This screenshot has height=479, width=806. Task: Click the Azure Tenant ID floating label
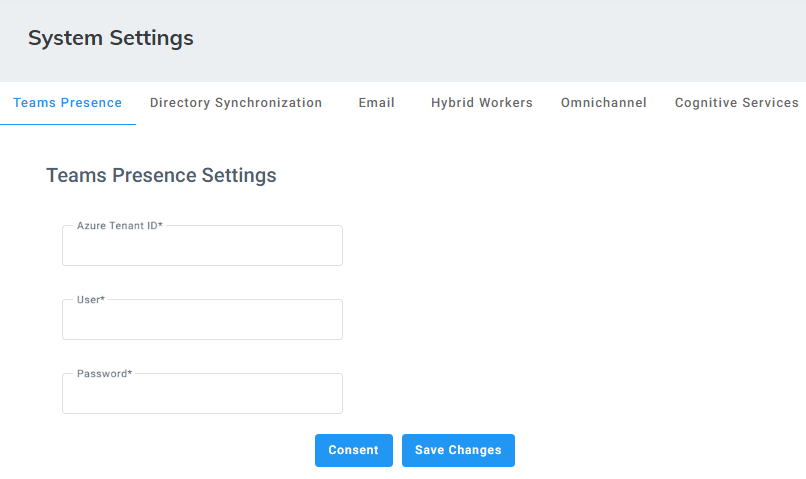[x=117, y=226]
